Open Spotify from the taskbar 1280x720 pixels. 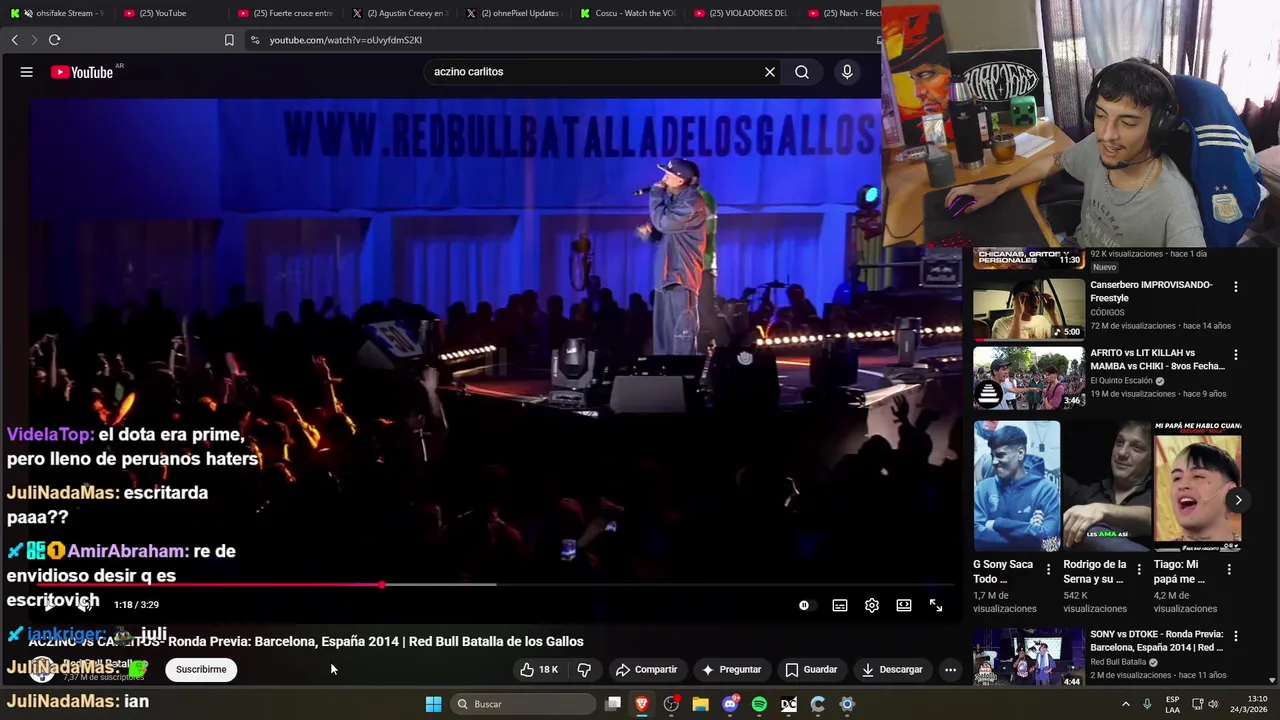tap(759, 704)
